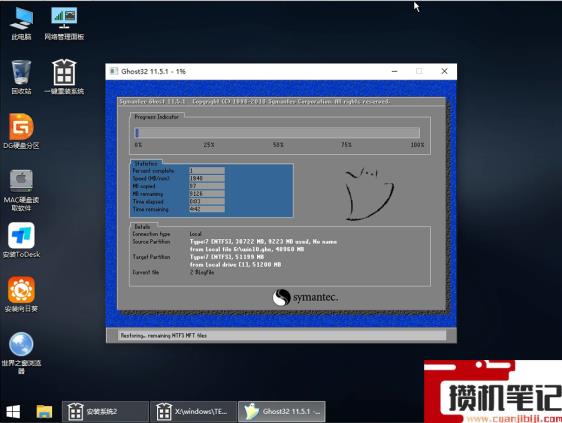This screenshot has width=562, height=423.
Task: Click the Ghost progress indicator bar
Action: (277, 133)
